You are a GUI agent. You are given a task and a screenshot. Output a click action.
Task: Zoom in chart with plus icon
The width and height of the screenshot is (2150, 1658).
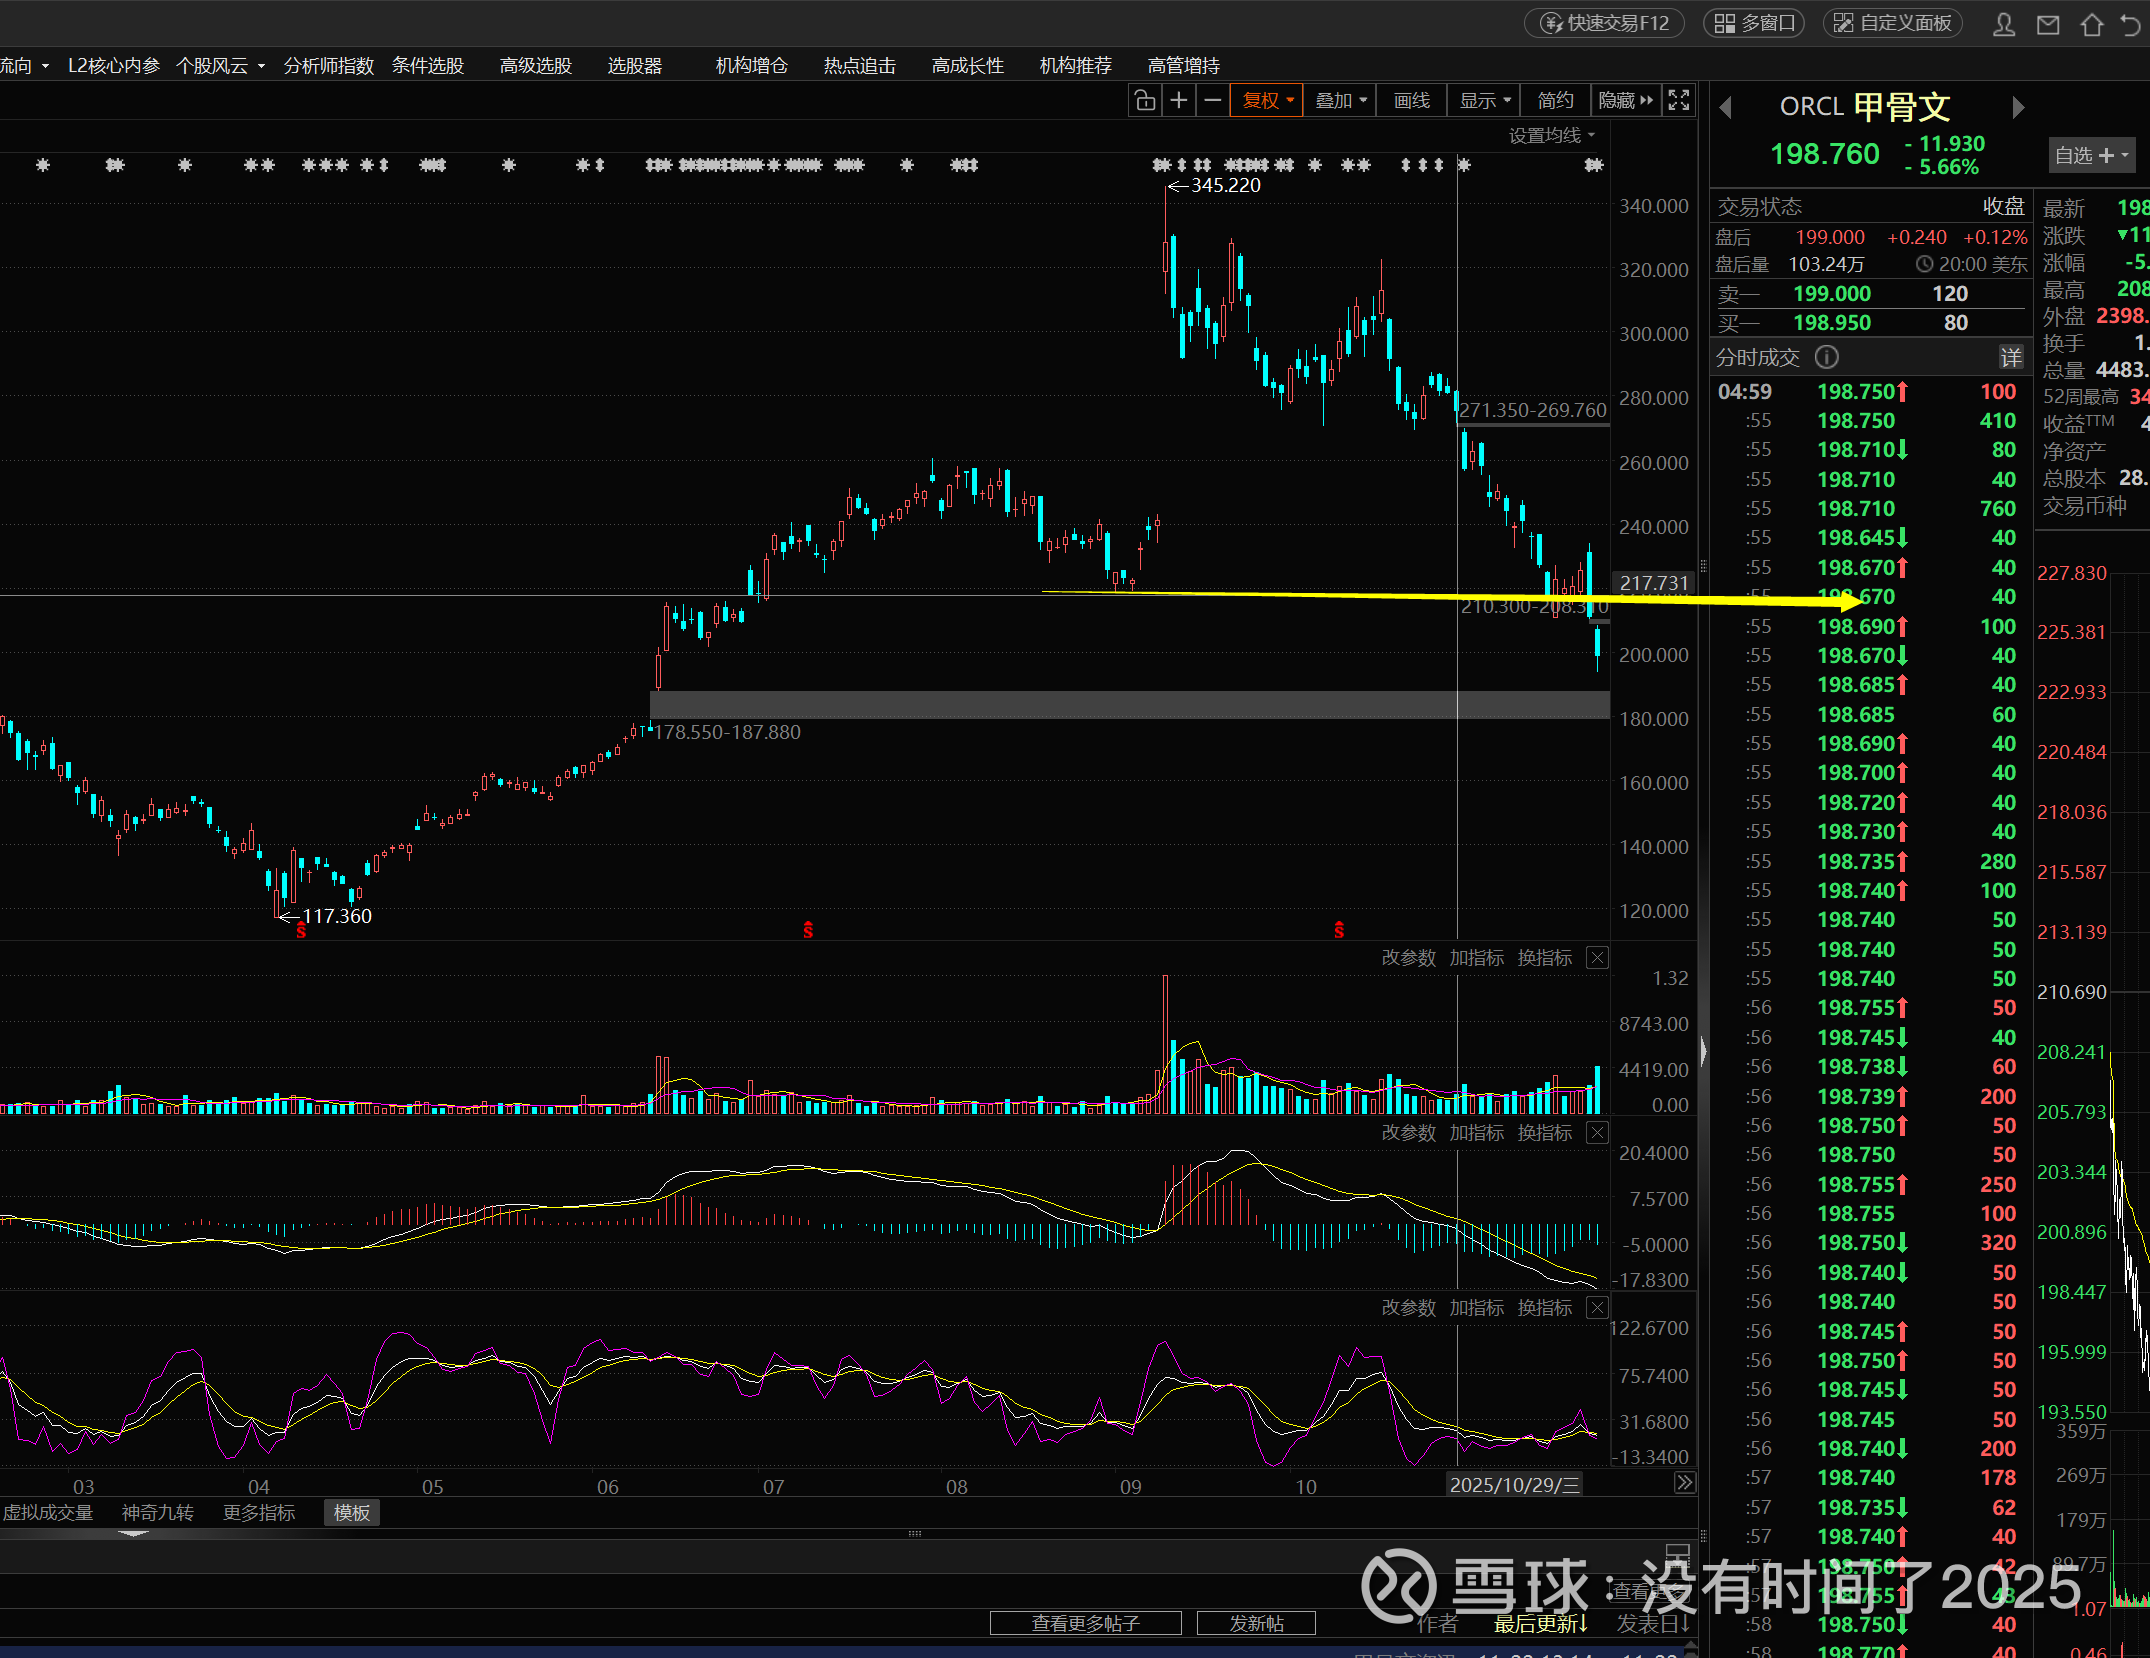(x=1179, y=100)
